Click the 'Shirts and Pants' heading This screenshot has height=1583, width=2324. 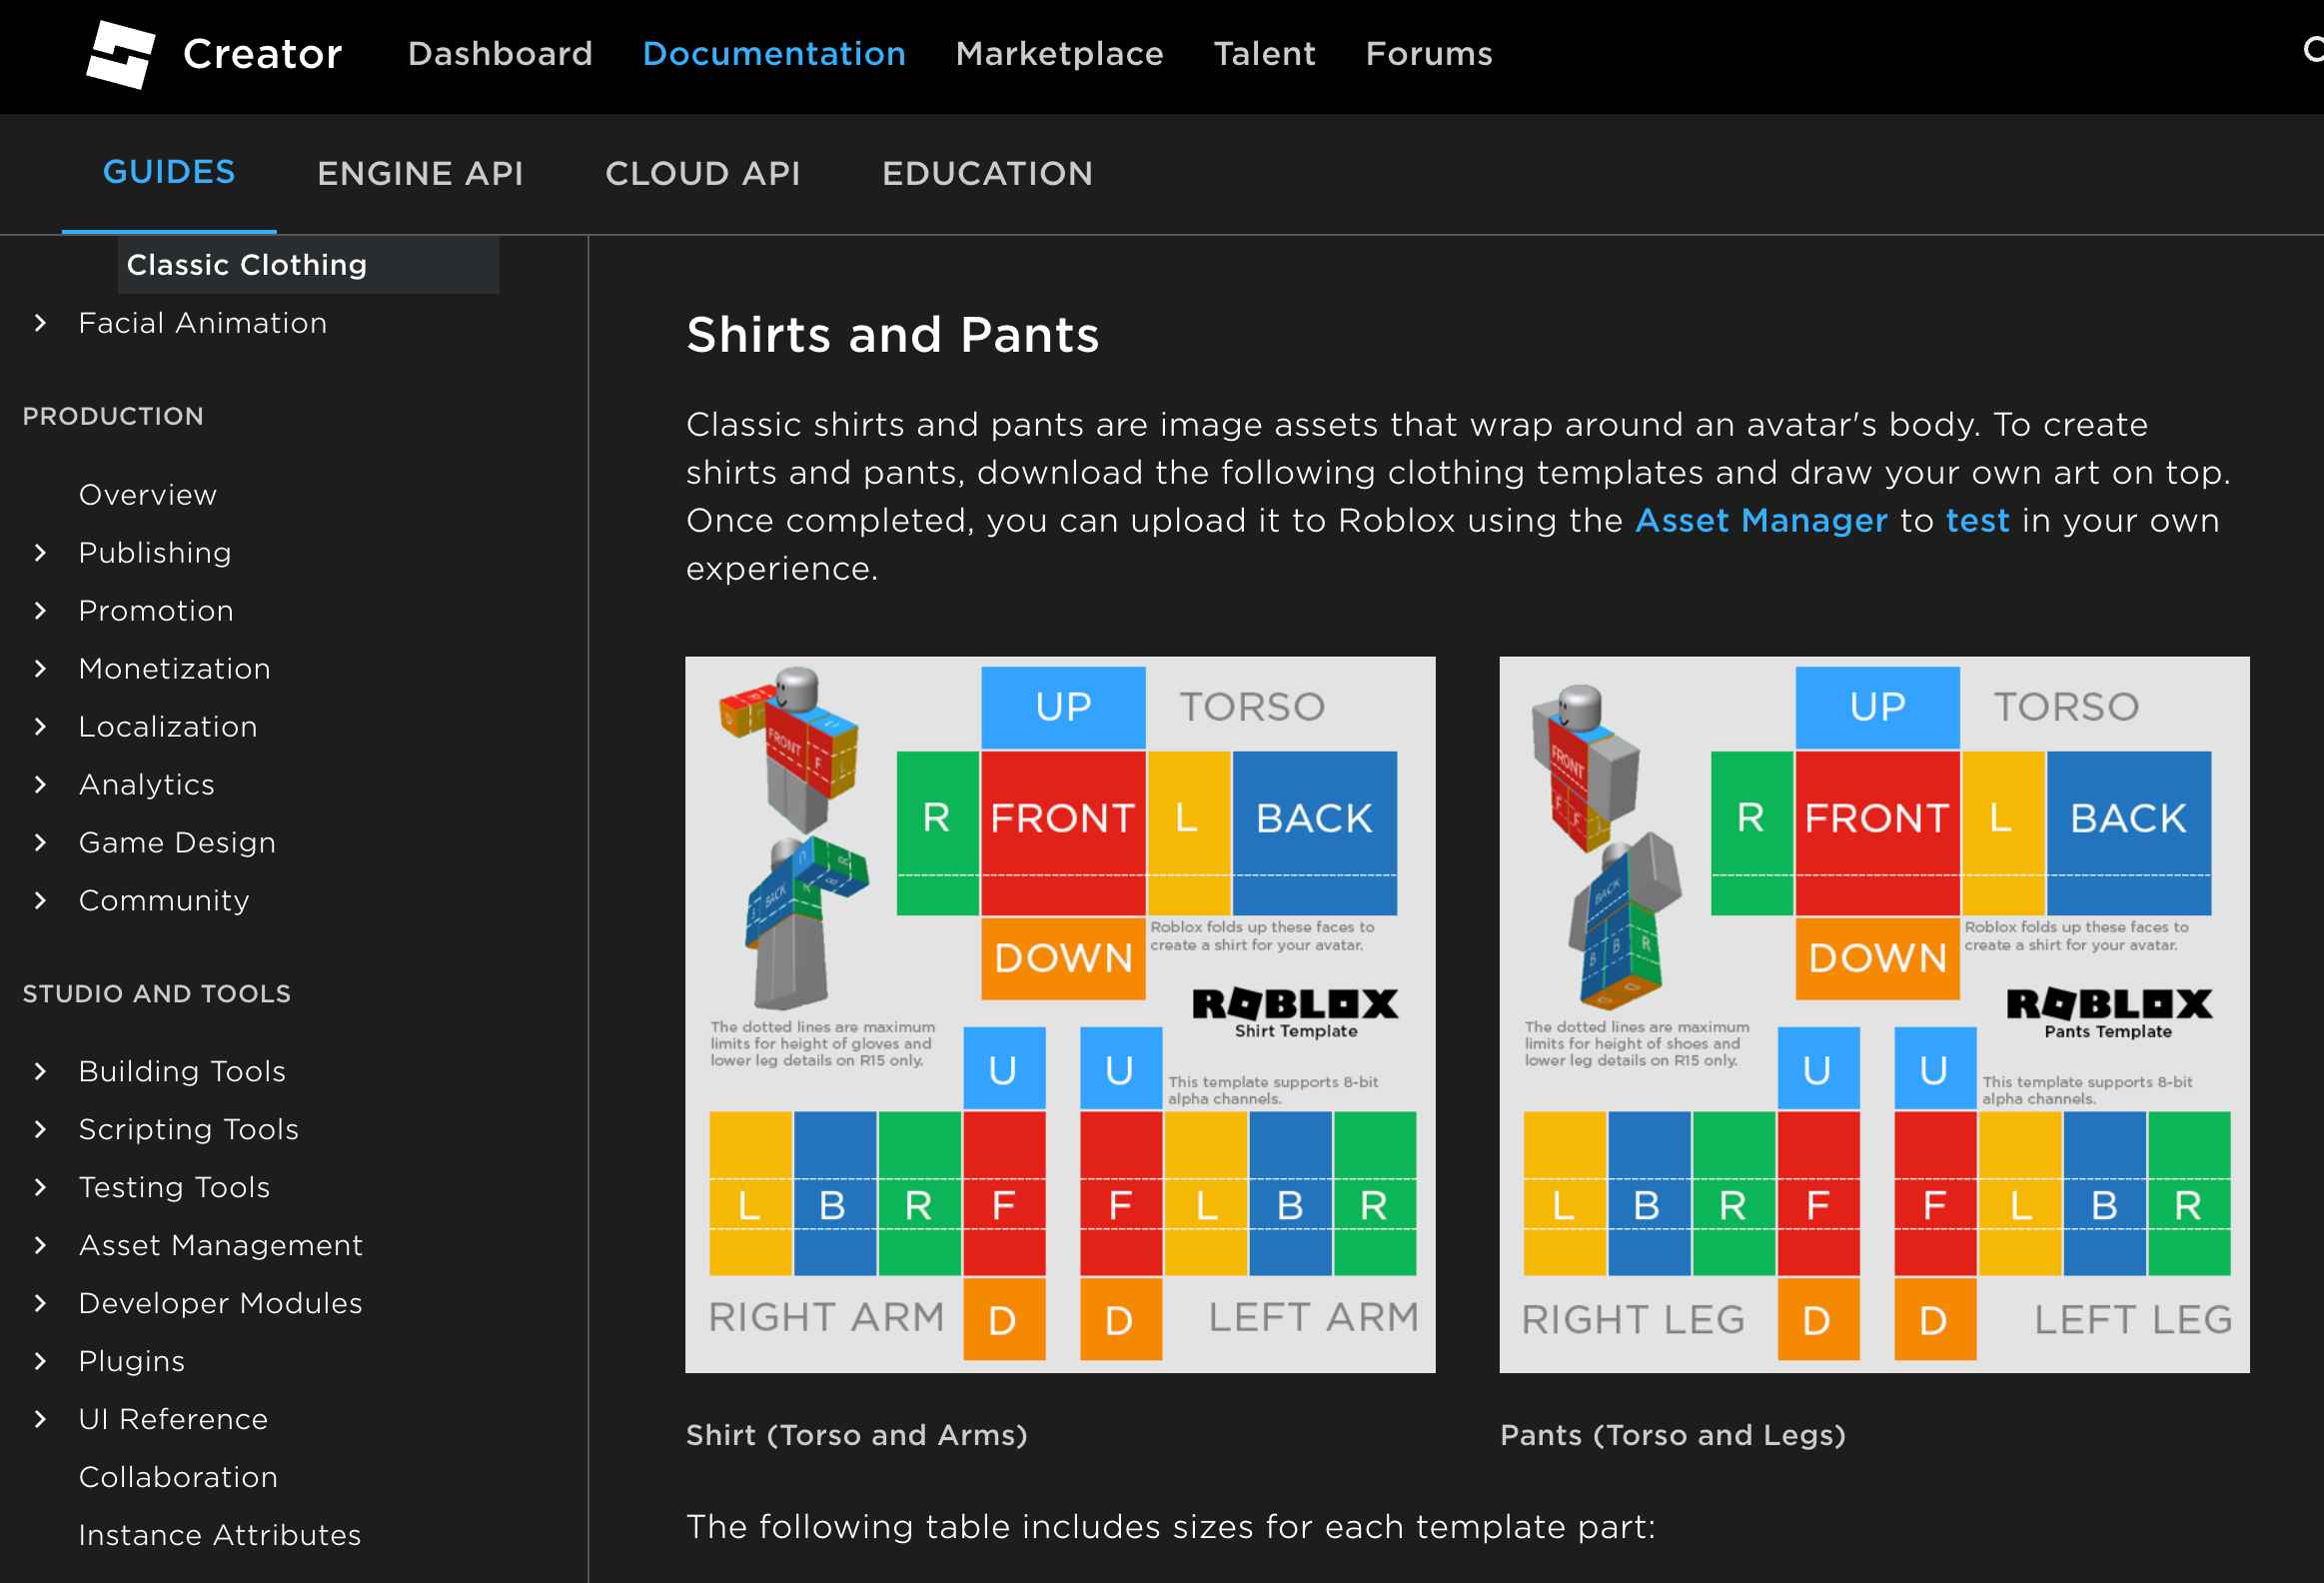[892, 334]
